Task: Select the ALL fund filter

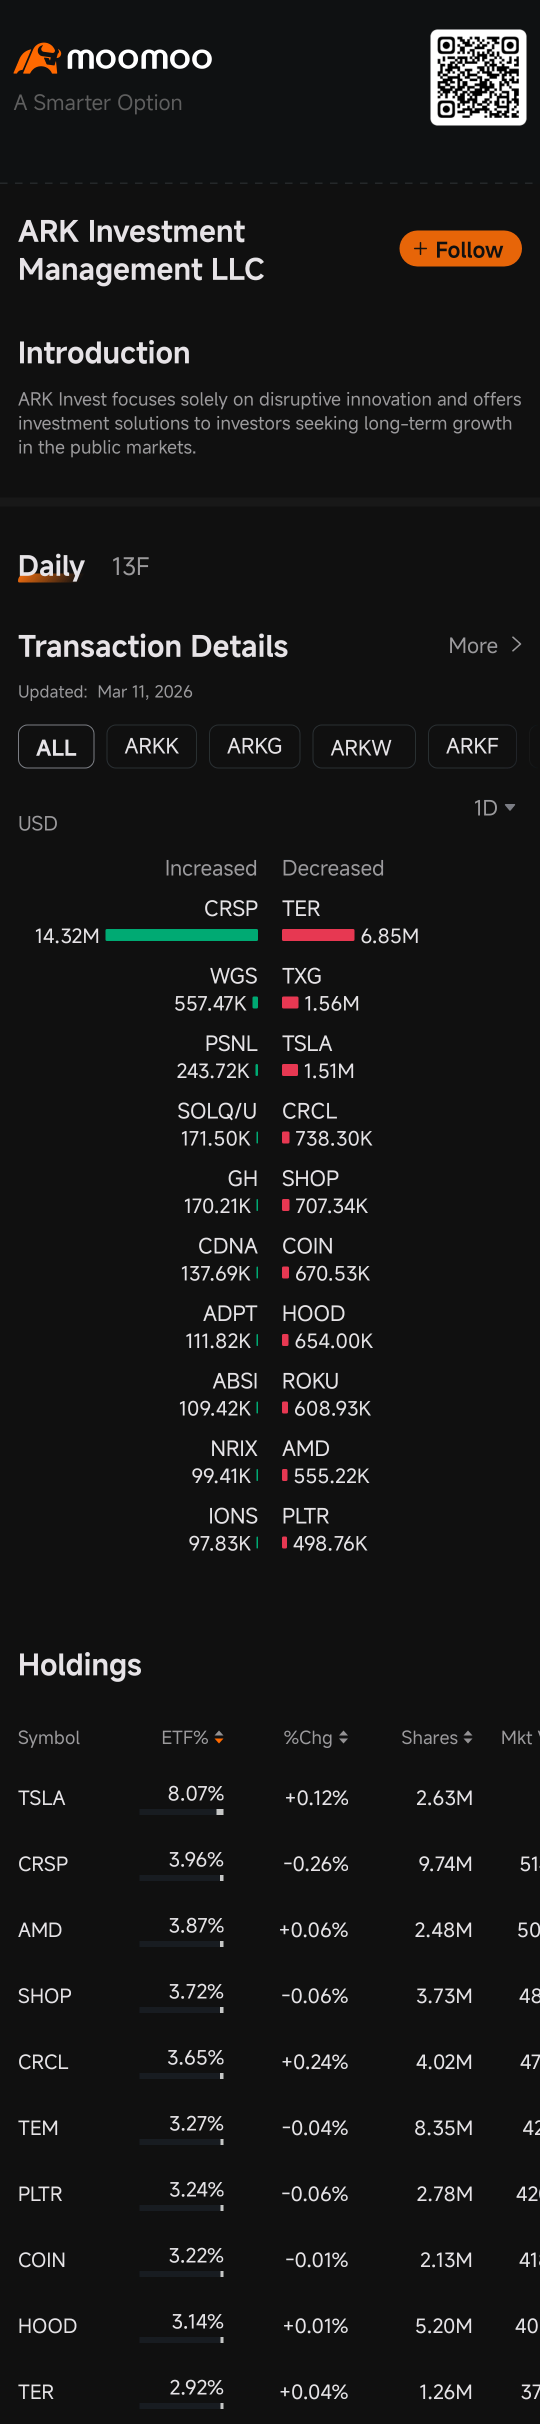Action: [56, 747]
